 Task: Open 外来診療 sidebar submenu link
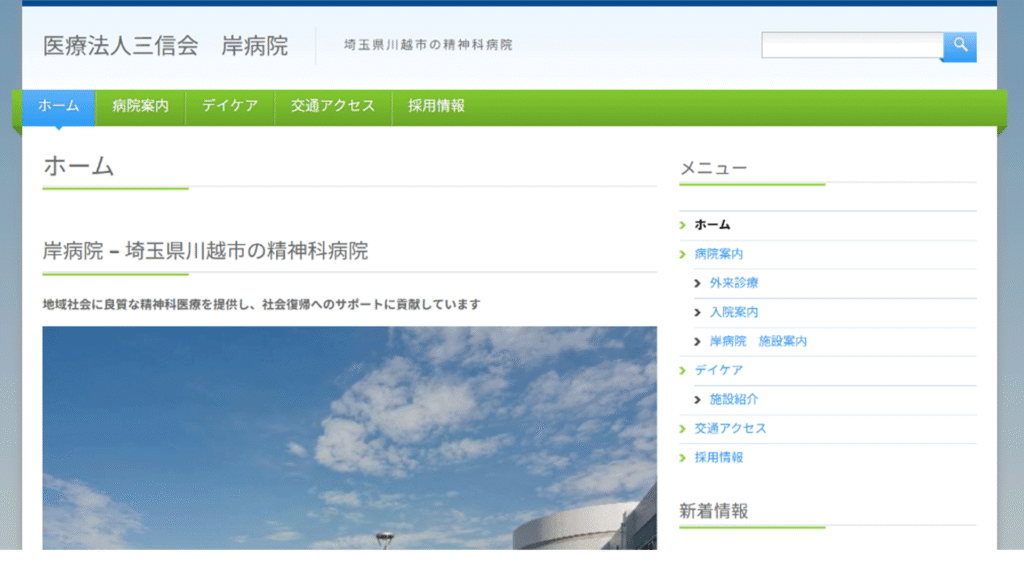[x=734, y=283]
